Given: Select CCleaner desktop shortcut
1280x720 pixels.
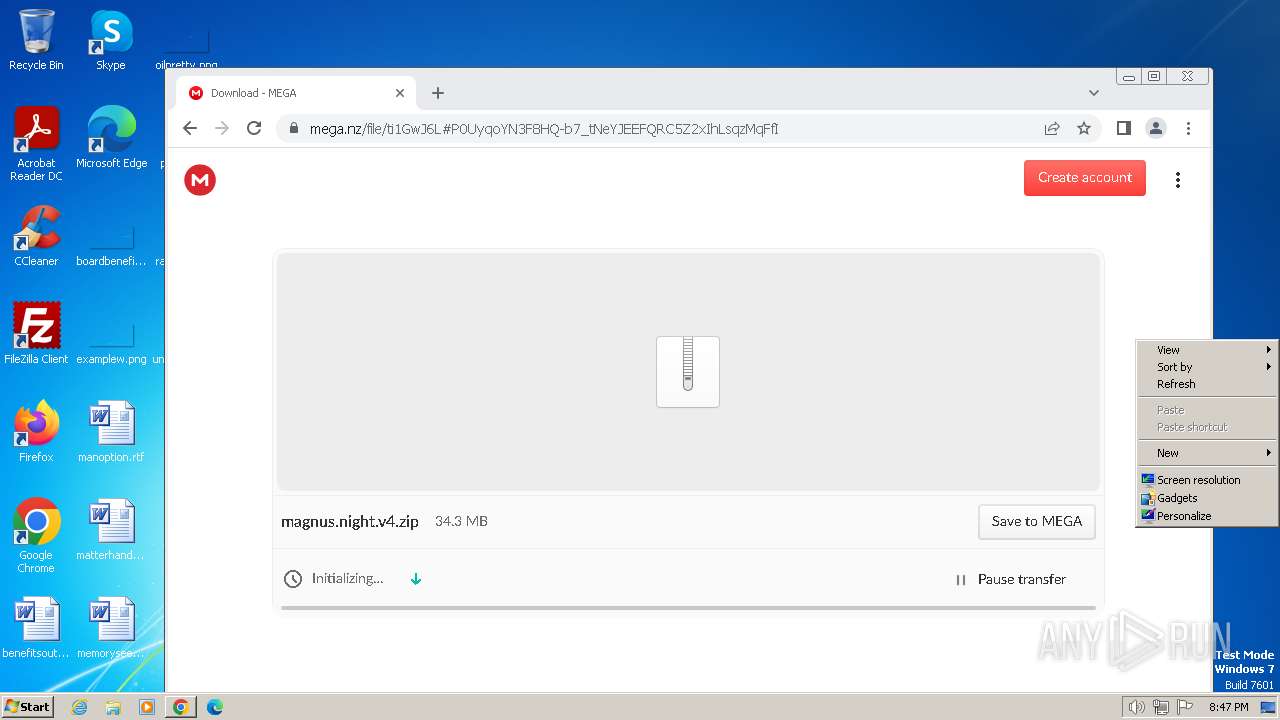Looking at the screenshot, I should [36, 235].
